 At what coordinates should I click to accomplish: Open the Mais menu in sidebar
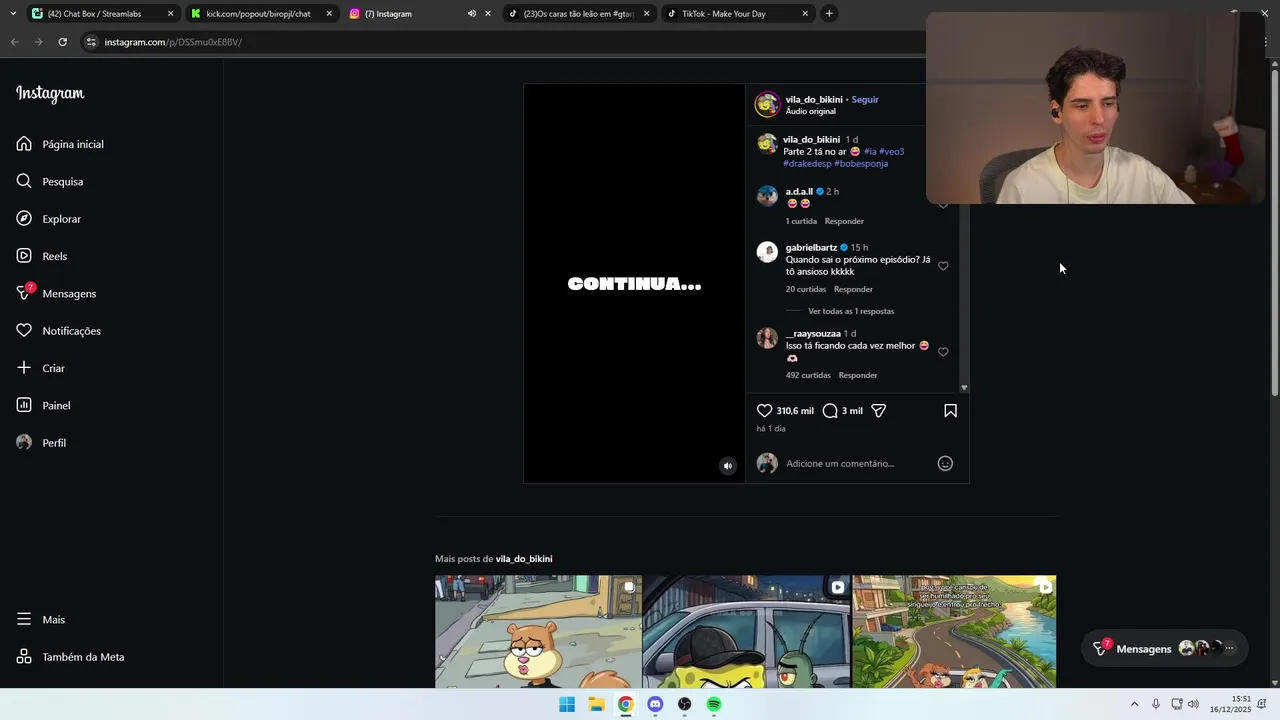click(x=41, y=619)
